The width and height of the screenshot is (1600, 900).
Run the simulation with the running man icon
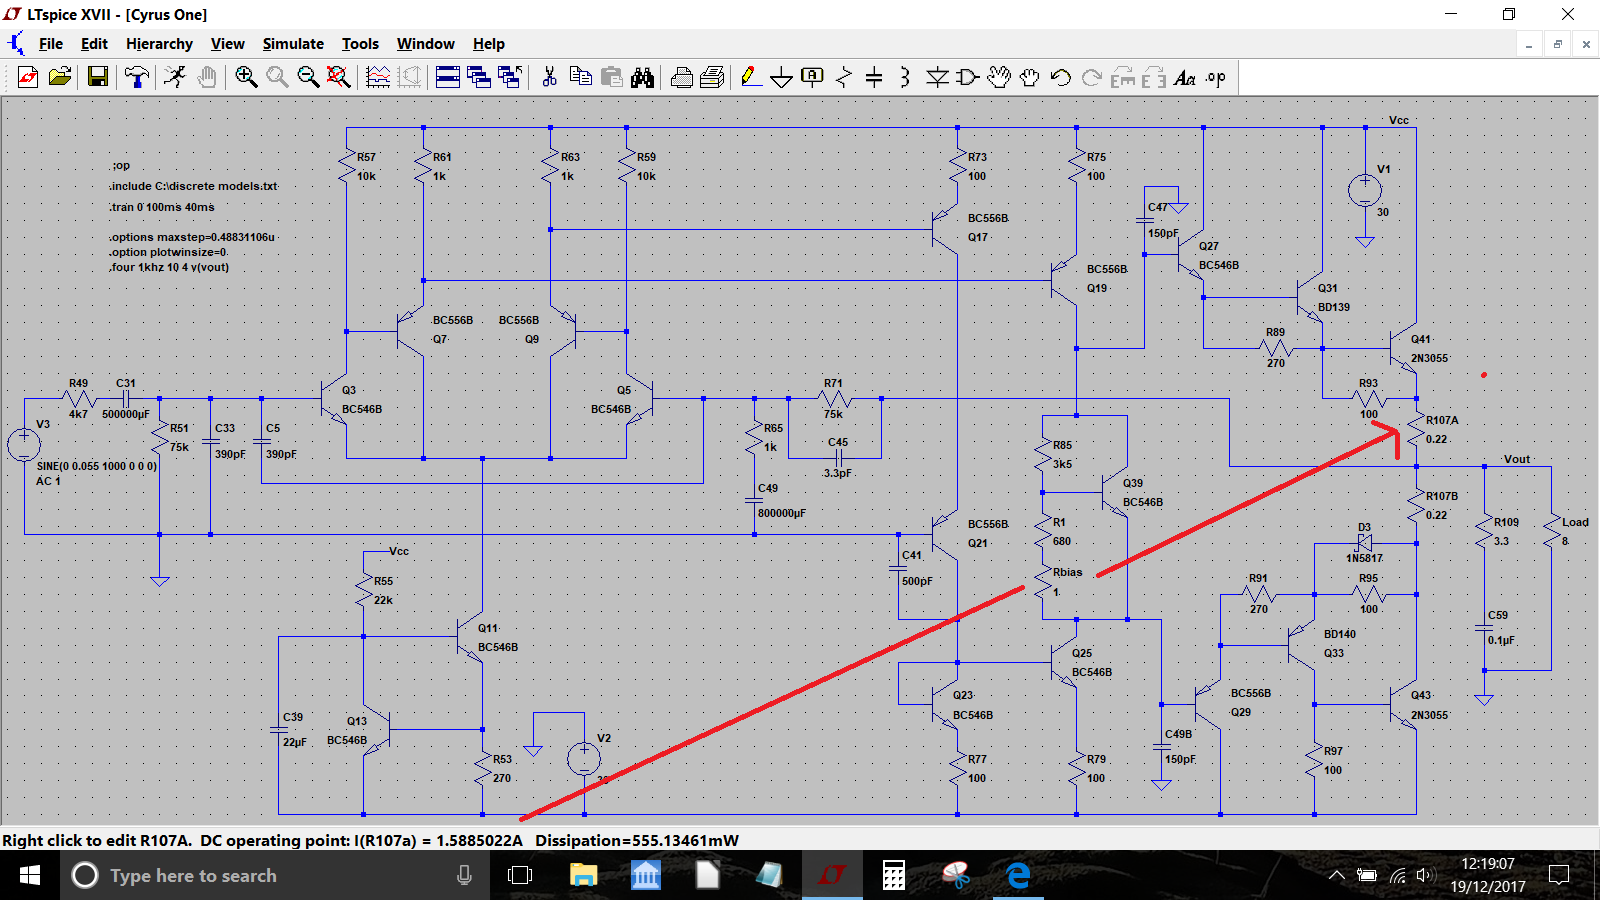[x=175, y=77]
